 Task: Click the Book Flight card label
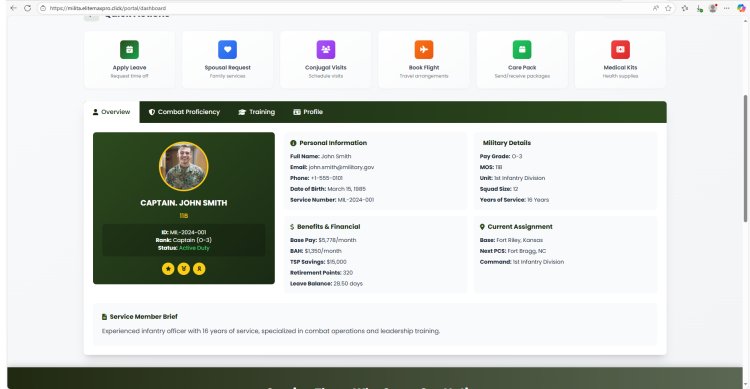[424, 67]
